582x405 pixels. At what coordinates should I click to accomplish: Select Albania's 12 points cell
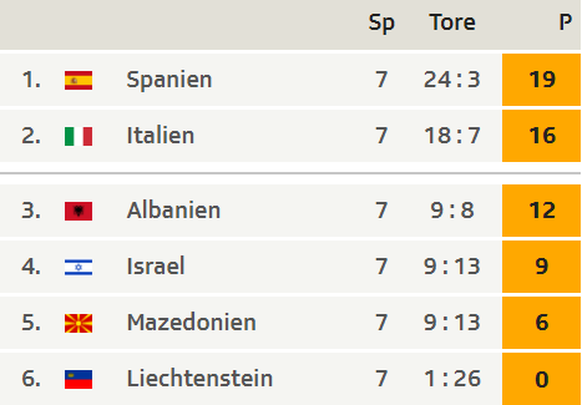click(x=541, y=211)
